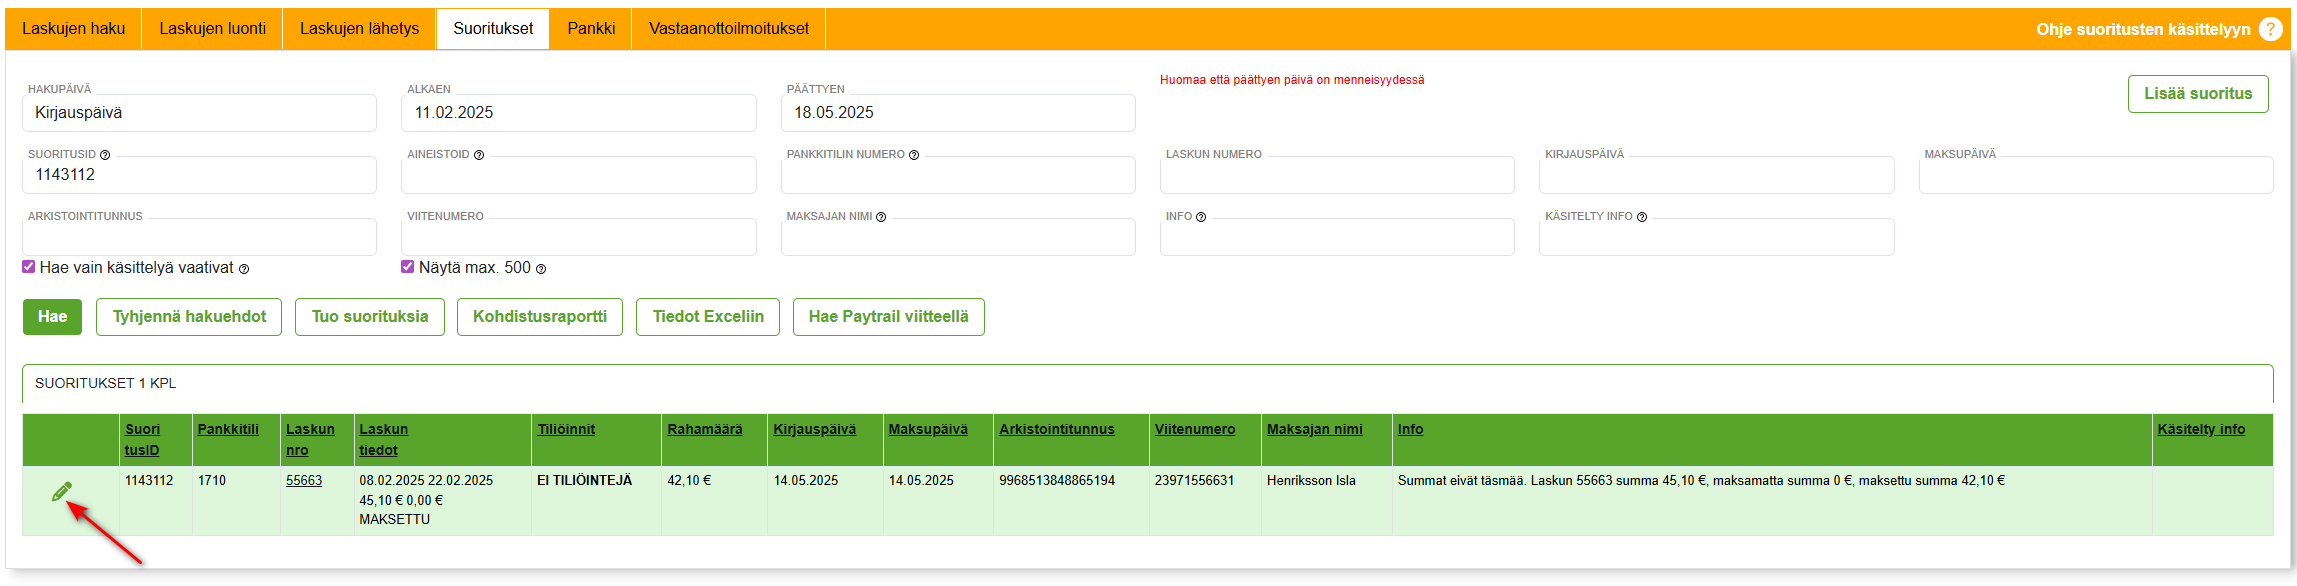Switch to the Pankki tab

pyautogui.click(x=591, y=29)
